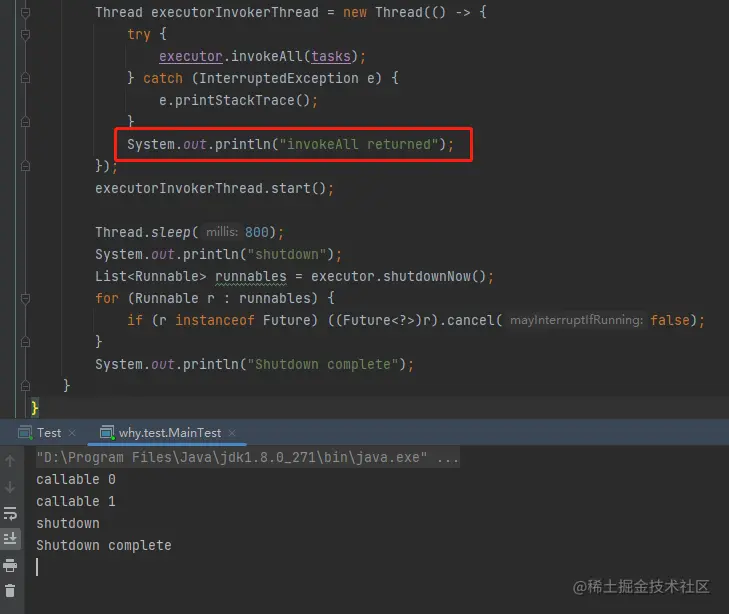This screenshot has width=729, height=614.
Task: Click console output line callable 0
Action: (76, 479)
